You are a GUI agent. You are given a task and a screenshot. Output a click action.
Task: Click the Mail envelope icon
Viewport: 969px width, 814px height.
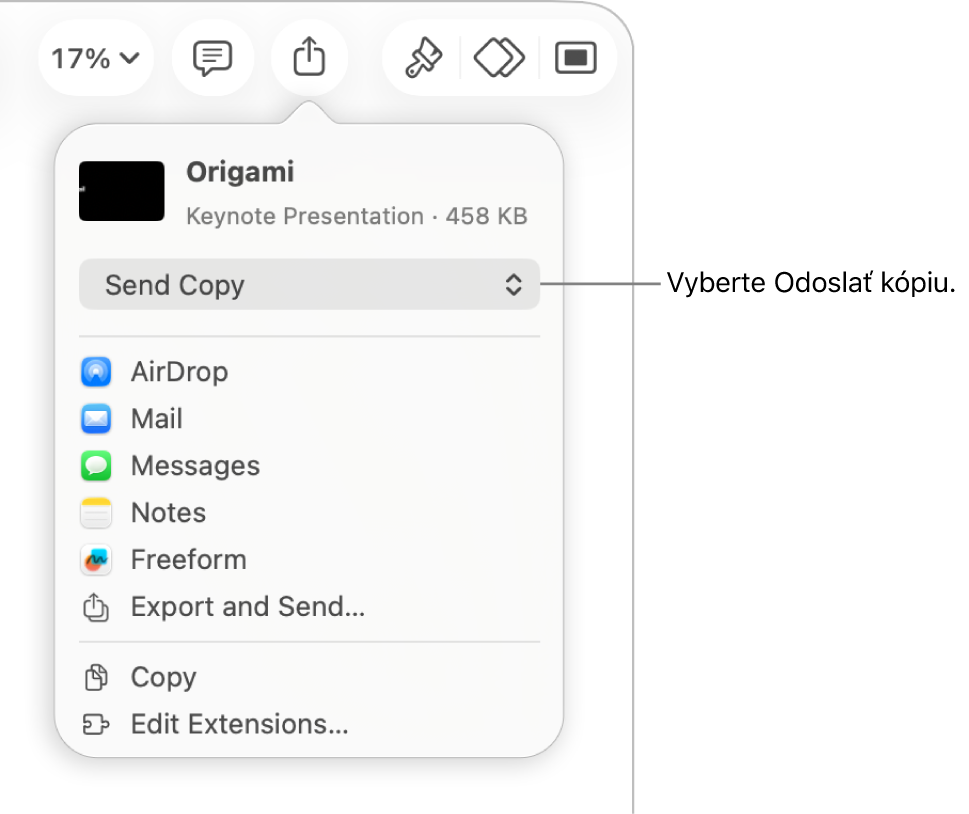coord(96,419)
